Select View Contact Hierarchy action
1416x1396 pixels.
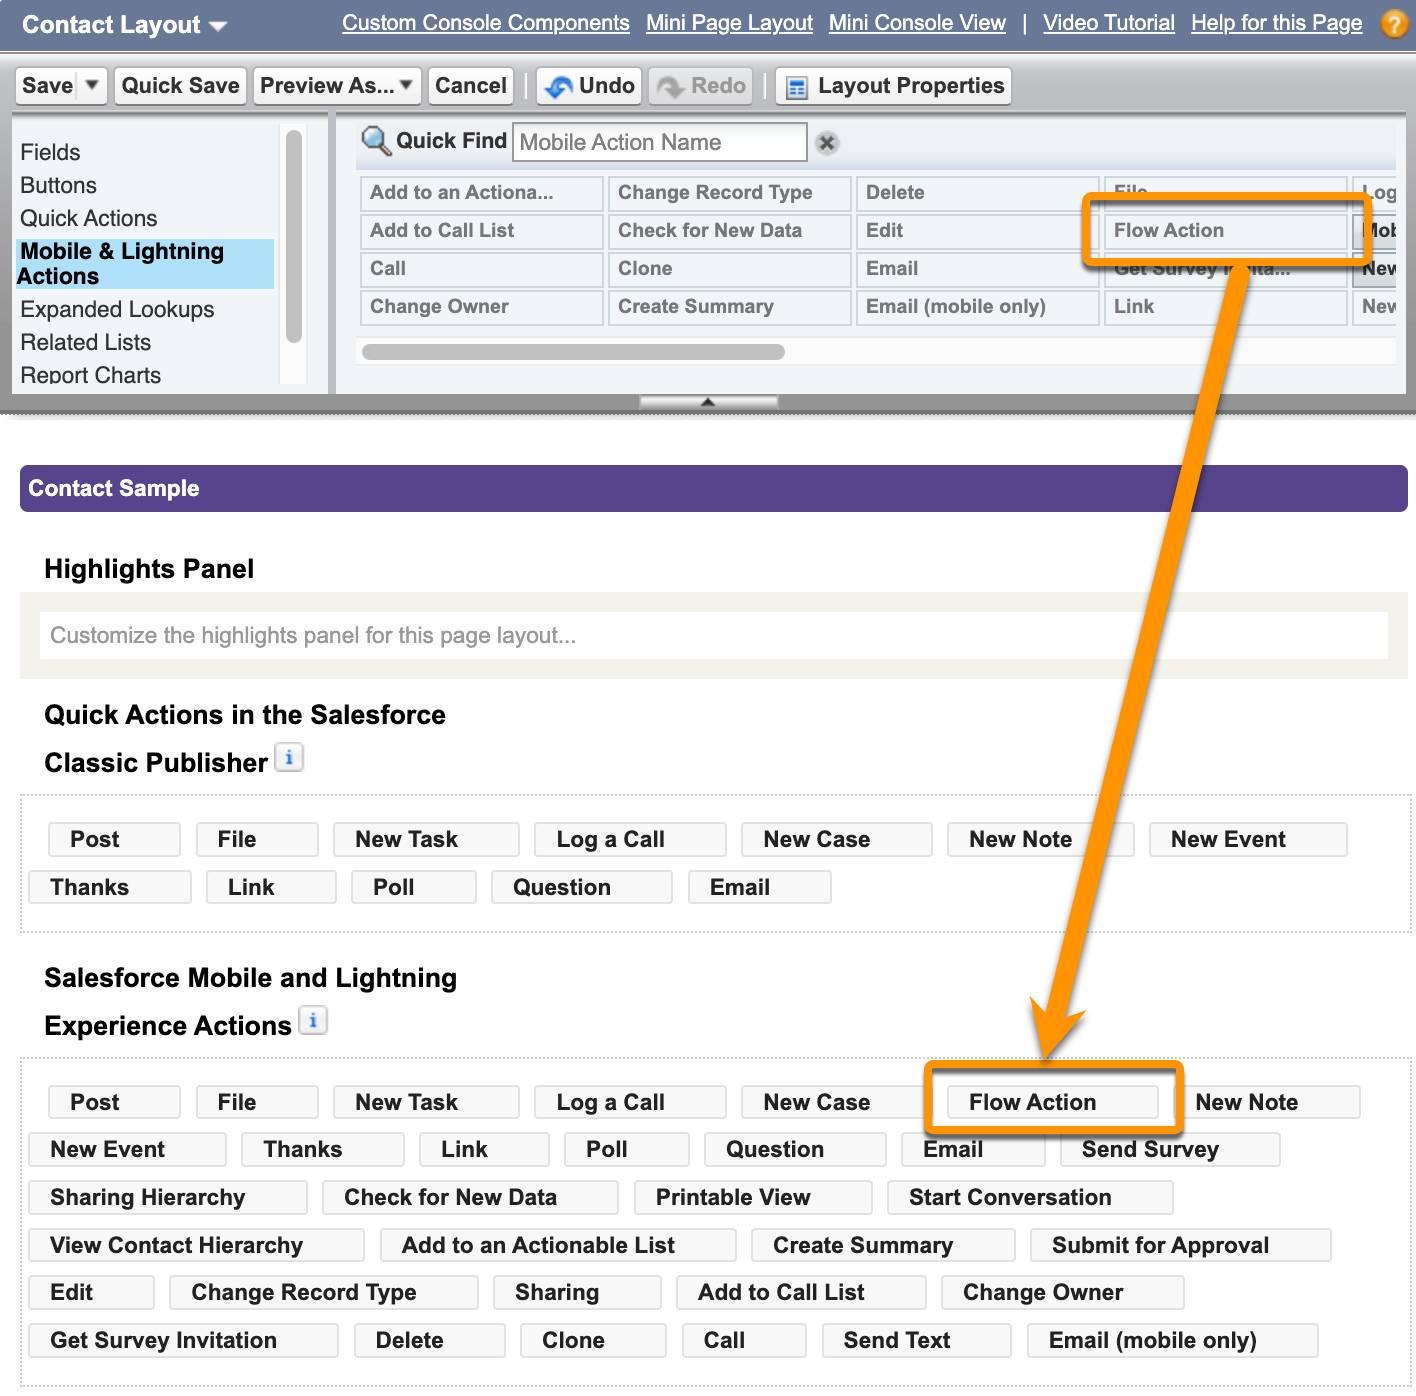click(196, 1245)
